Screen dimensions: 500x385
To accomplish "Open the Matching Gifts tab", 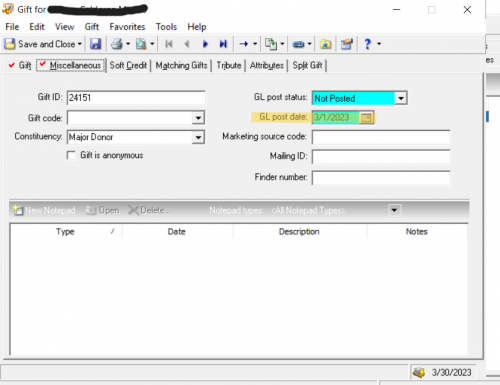I will (181, 65).
